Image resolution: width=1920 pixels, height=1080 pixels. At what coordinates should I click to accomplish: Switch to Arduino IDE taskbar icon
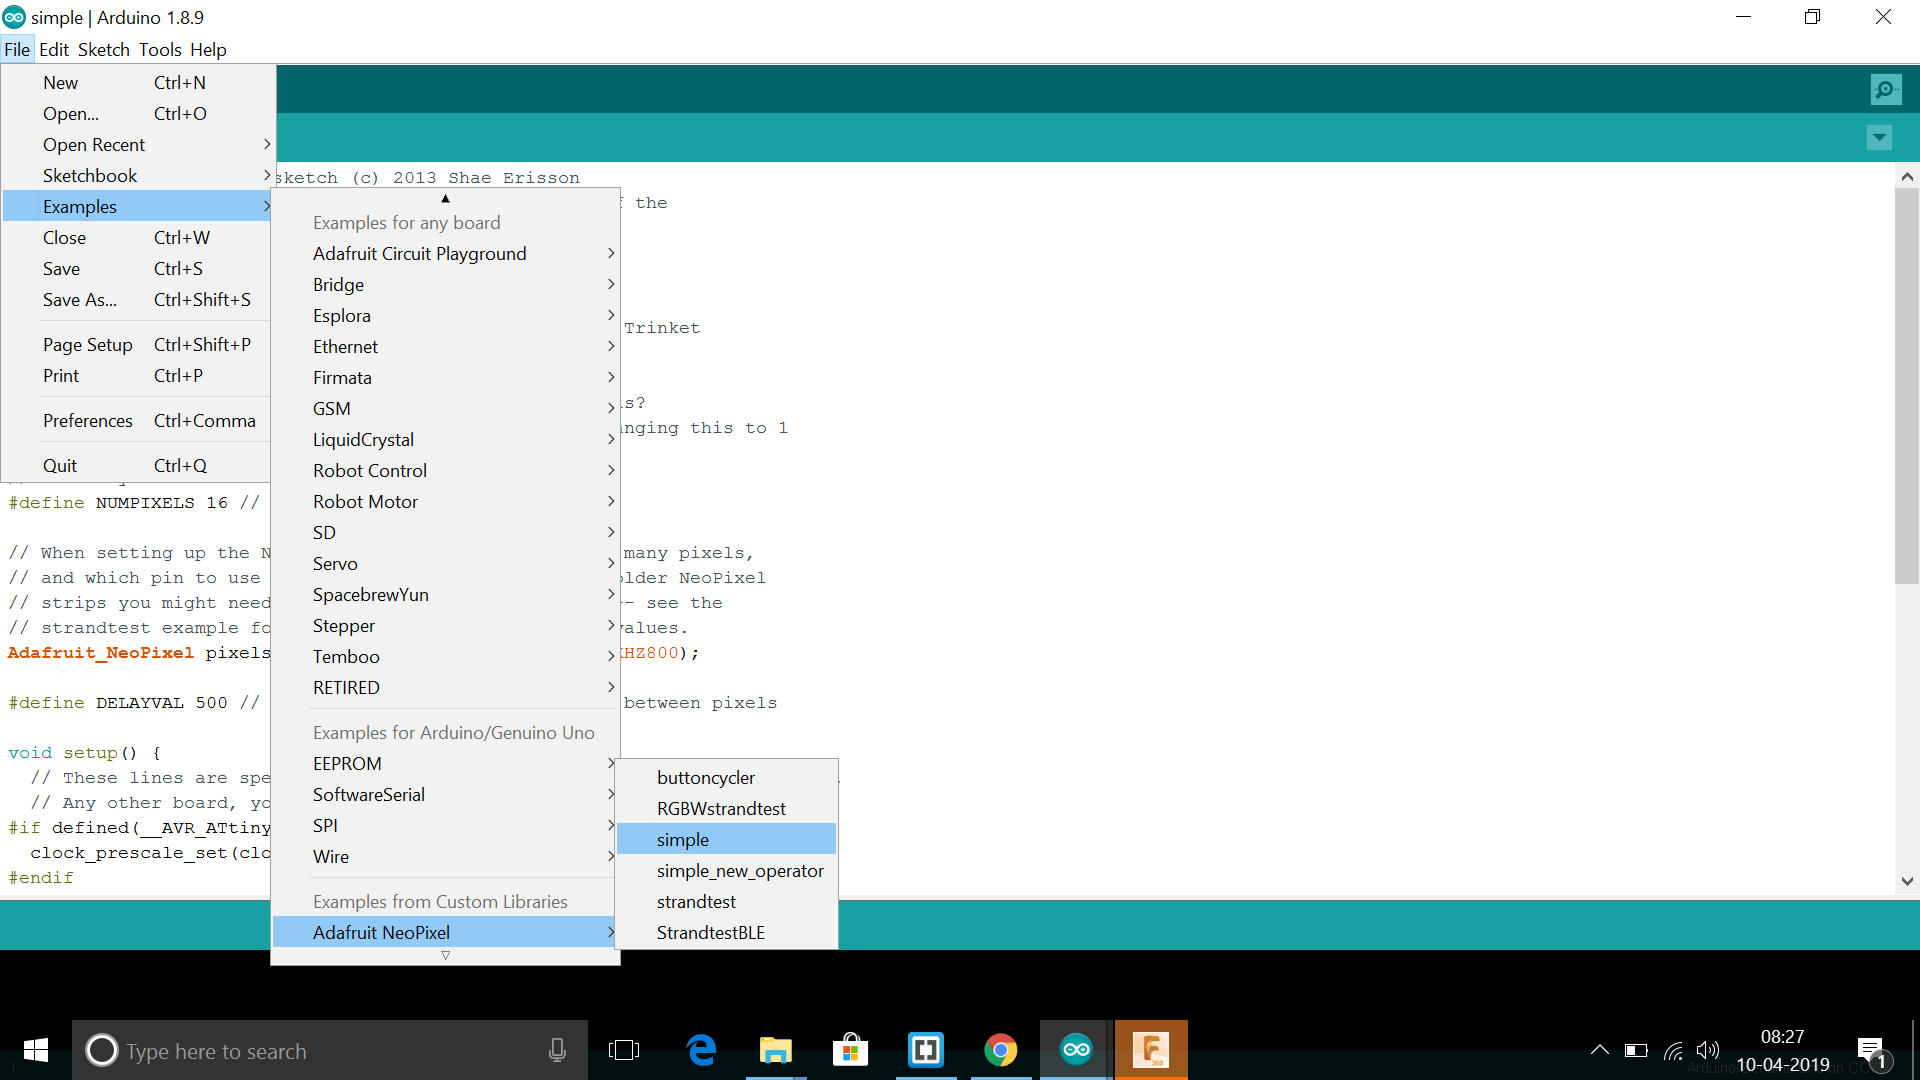click(1076, 1050)
